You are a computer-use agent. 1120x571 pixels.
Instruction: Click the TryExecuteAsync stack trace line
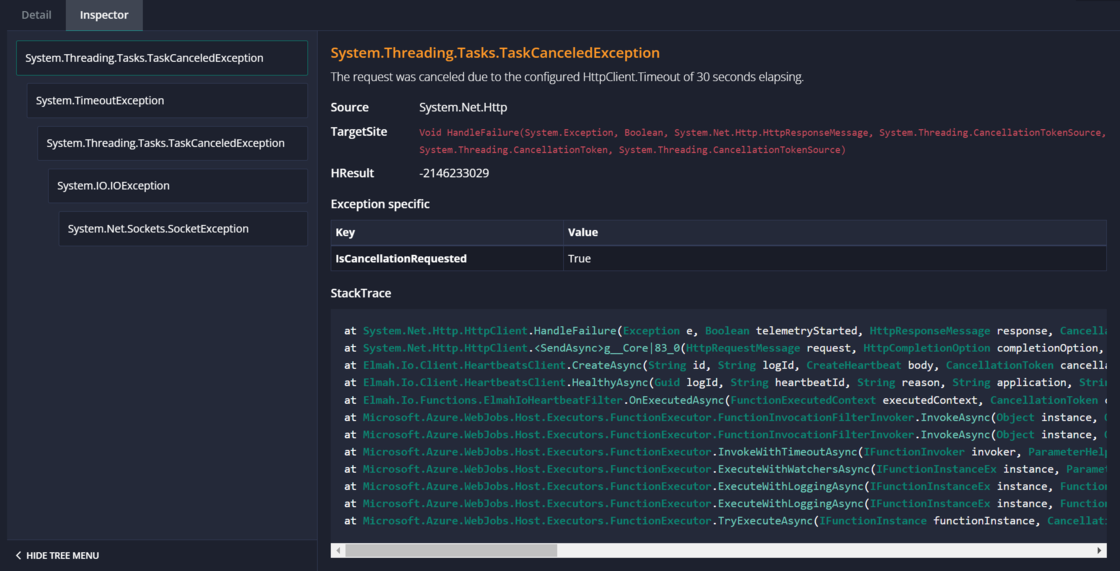click(x=724, y=520)
